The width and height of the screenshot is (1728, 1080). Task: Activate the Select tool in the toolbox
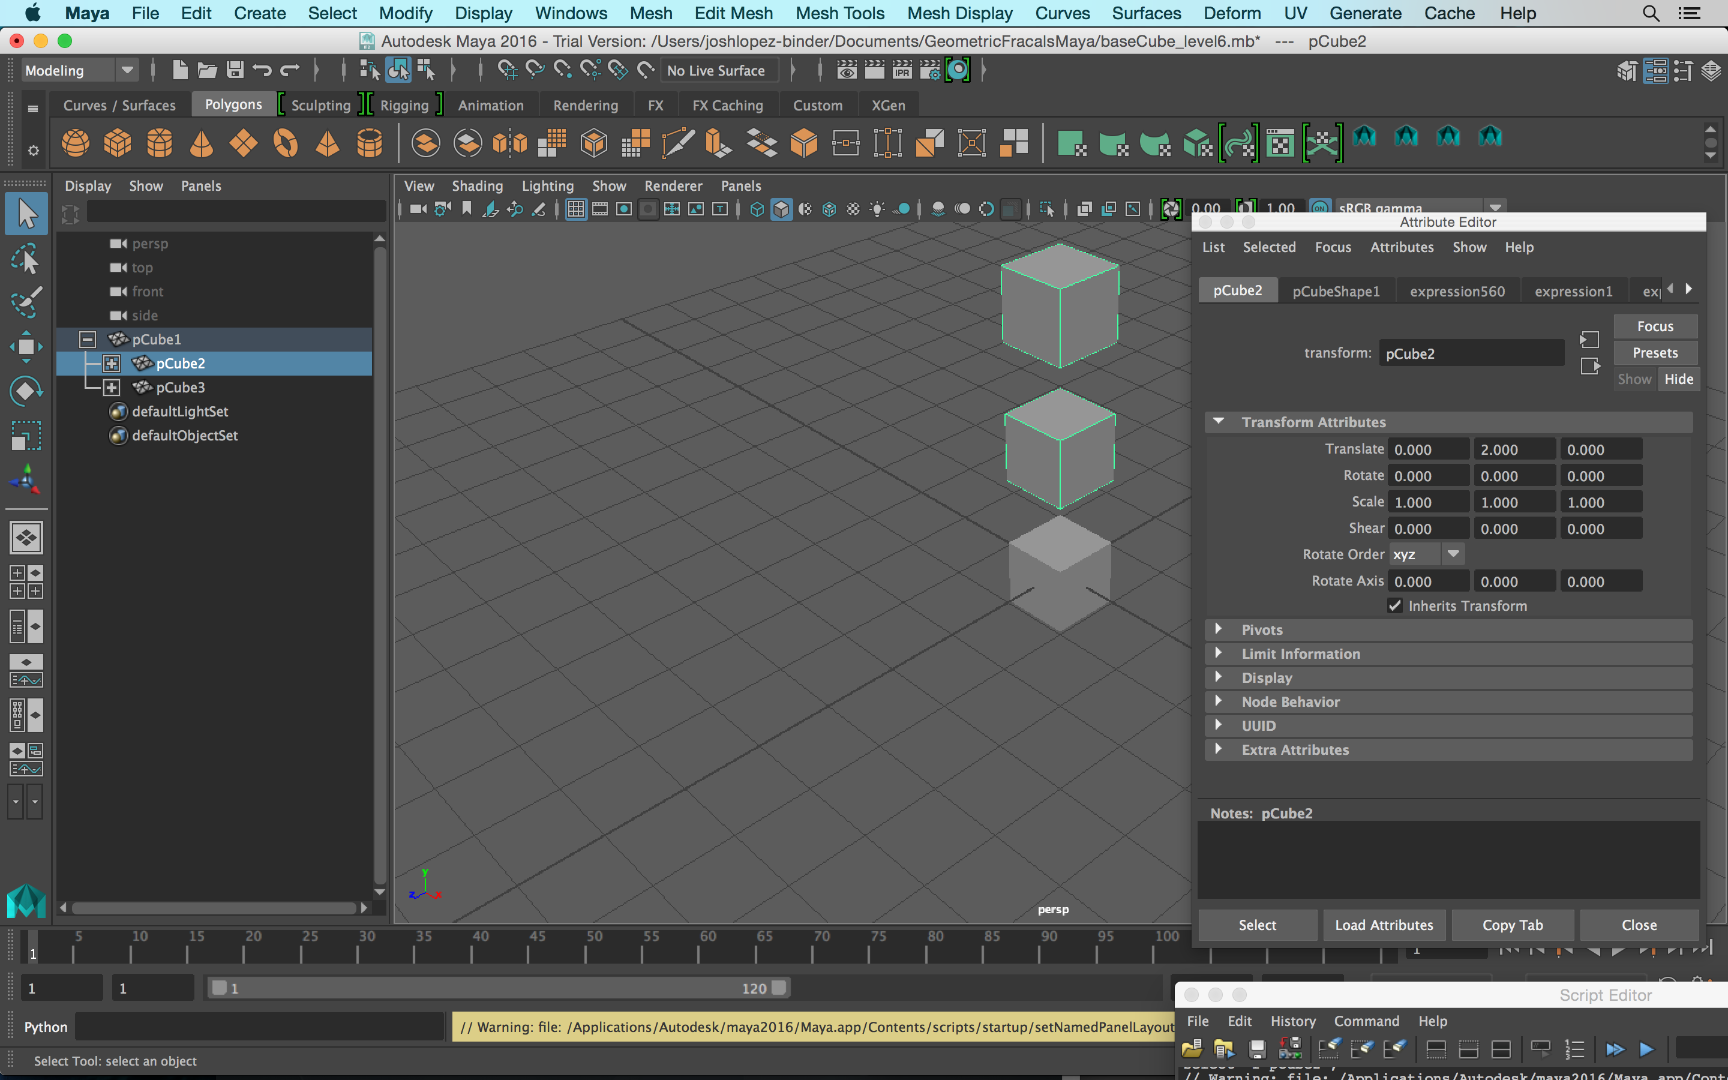(26, 214)
